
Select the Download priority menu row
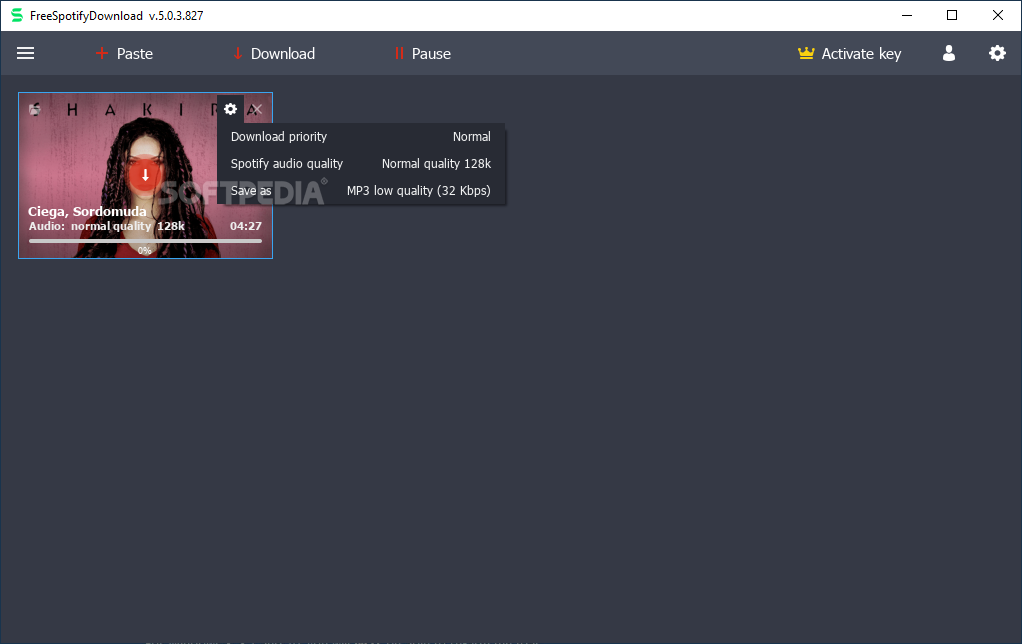[x=361, y=137]
